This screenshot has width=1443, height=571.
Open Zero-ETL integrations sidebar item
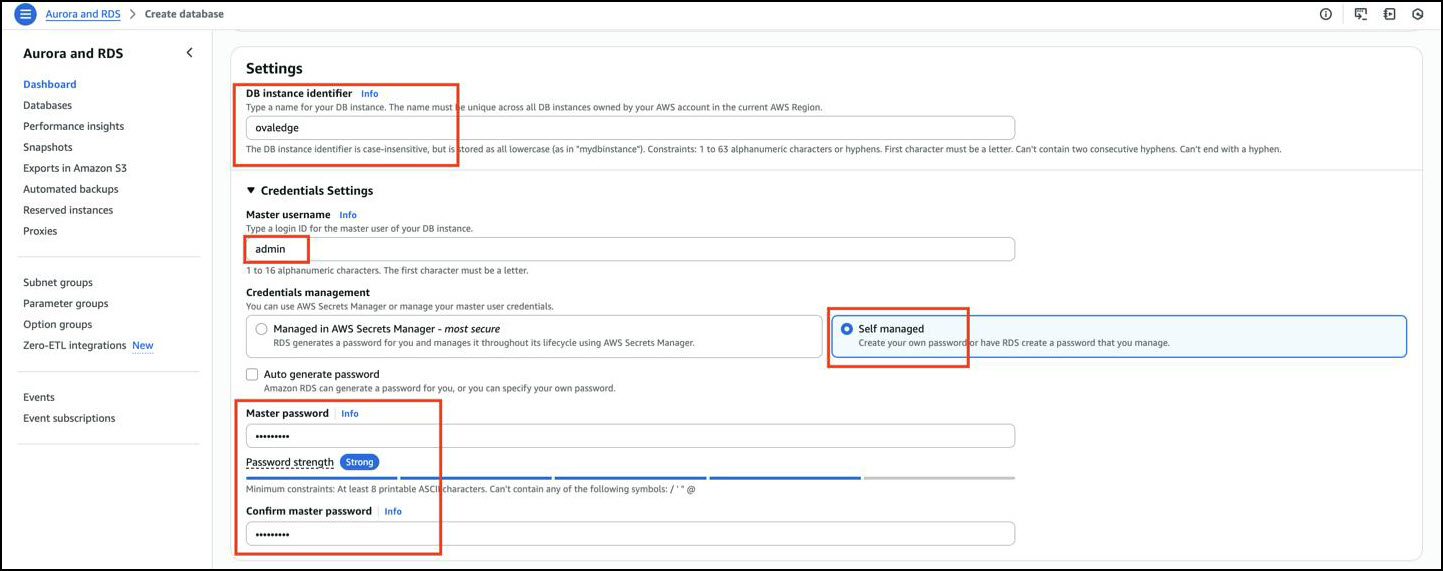[75, 346]
